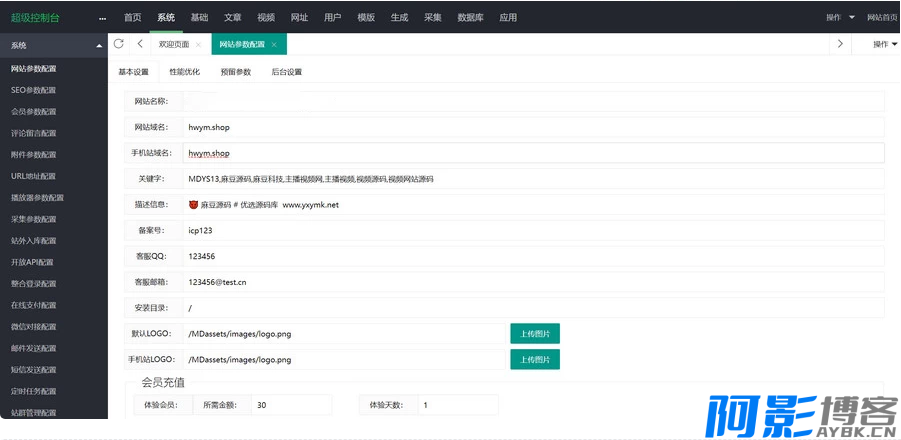Screen dimensions: 901x440
Task: Click the refresh icon in the tab bar
Action: tap(120, 44)
